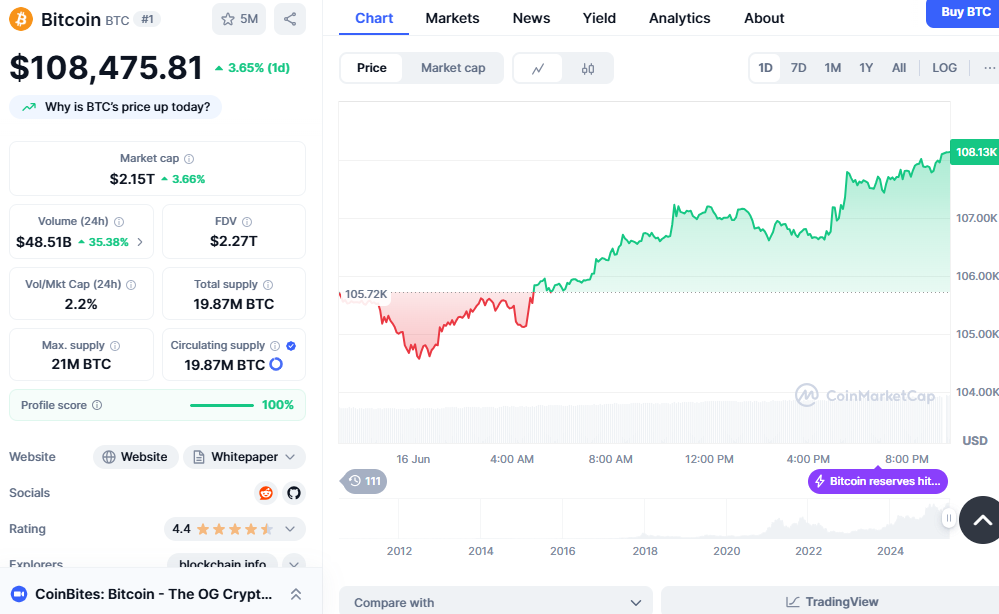999x614 pixels.
Task: Expand the explorers dropdown chevron
Action: [294, 564]
